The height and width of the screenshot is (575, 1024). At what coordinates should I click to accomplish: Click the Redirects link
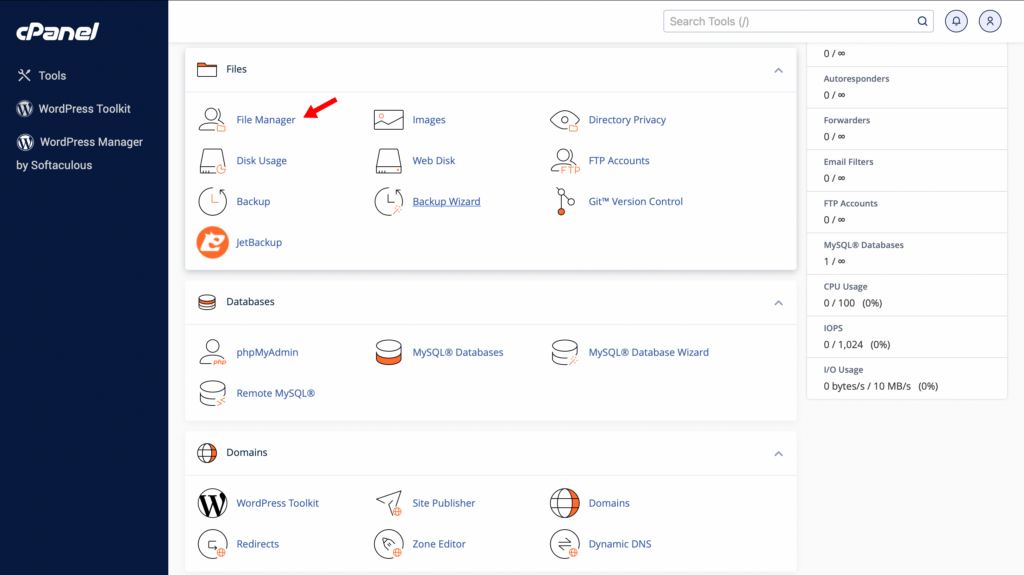(x=257, y=544)
